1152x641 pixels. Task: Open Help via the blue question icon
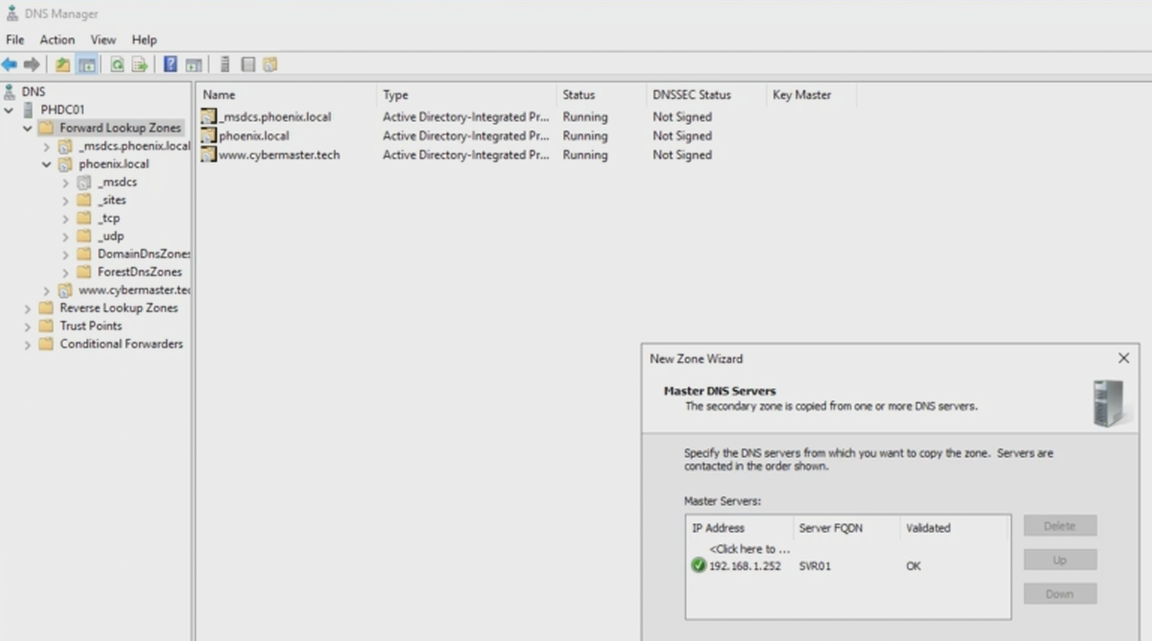click(171, 65)
